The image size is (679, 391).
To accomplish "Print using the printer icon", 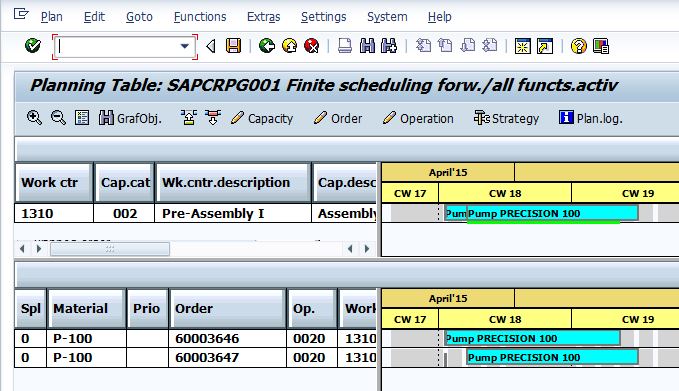I will (x=345, y=45).
